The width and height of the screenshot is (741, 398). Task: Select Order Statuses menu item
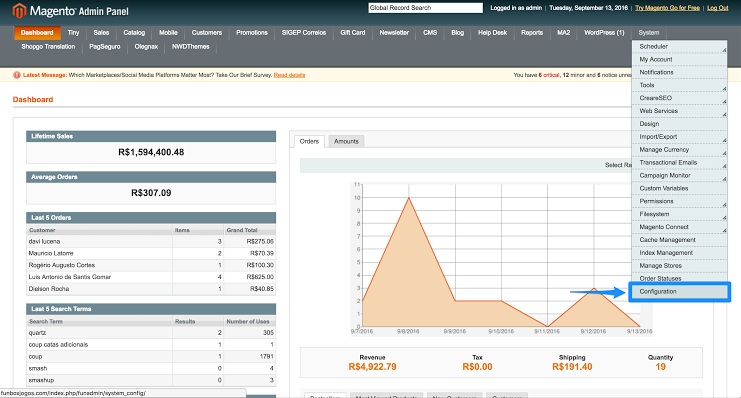(x=680, y=278)
